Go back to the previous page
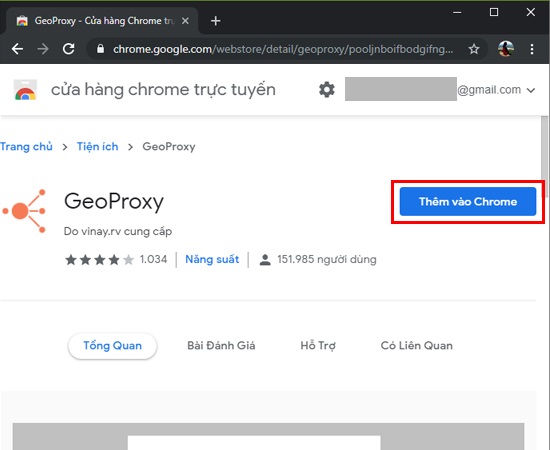 [17, 49]
